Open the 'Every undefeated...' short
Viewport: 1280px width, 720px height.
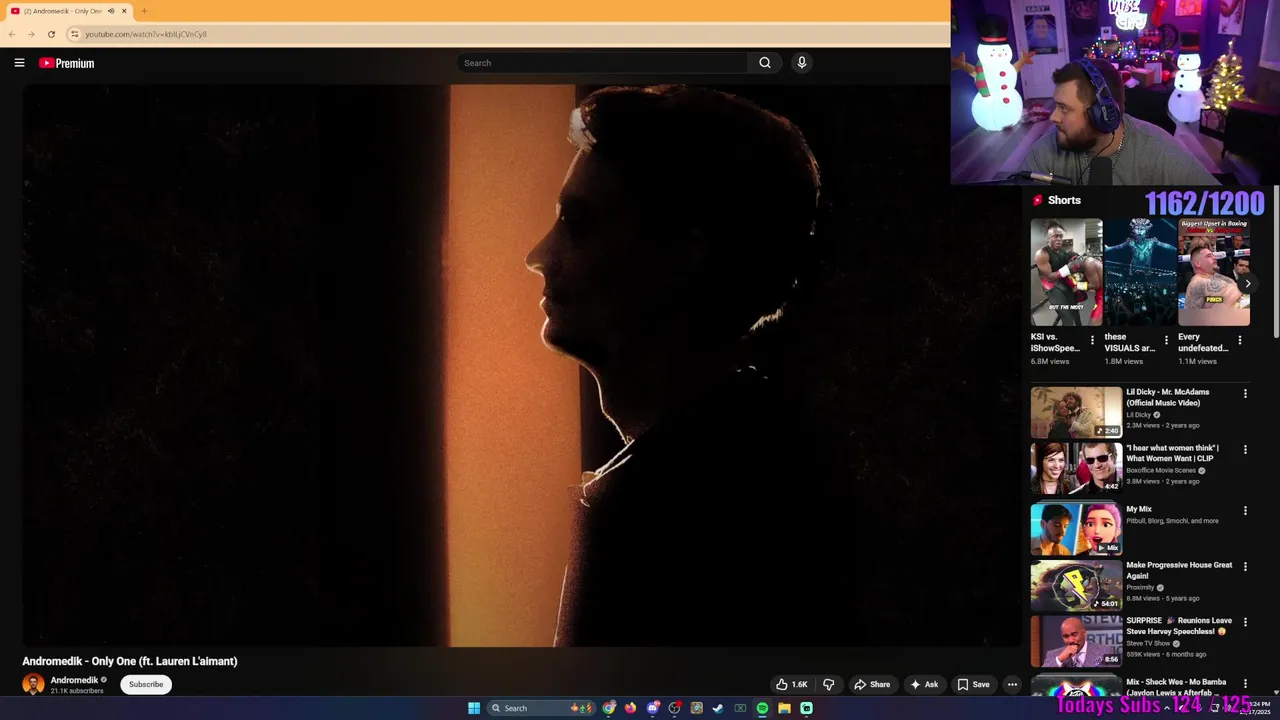pos(1214,272)
